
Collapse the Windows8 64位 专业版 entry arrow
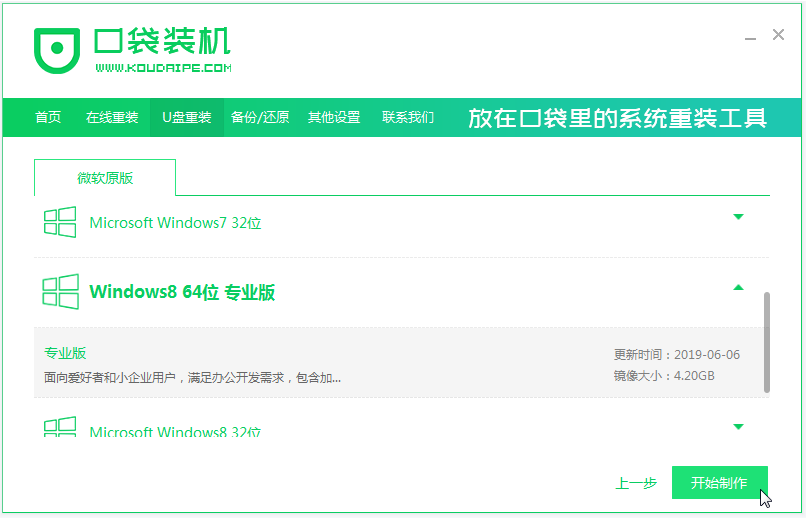click(x=739, y=287)
